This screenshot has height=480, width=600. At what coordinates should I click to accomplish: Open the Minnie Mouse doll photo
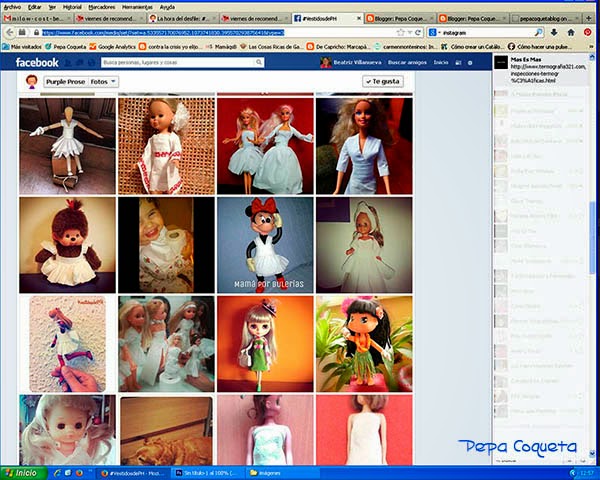pos(265,245)
